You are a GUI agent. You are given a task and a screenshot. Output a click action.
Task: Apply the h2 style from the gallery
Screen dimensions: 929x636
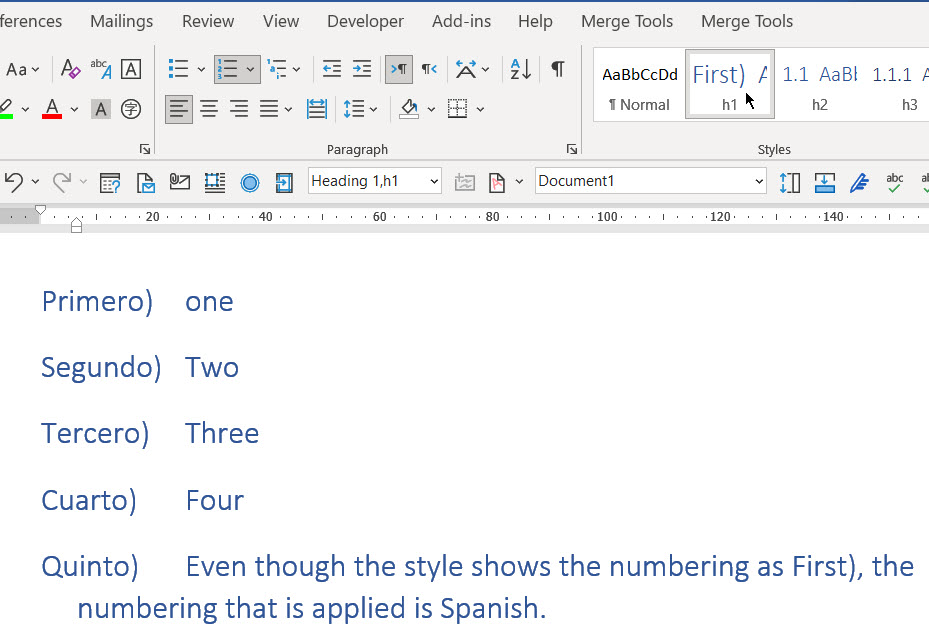pyautogui.click(x=820, y=84)
